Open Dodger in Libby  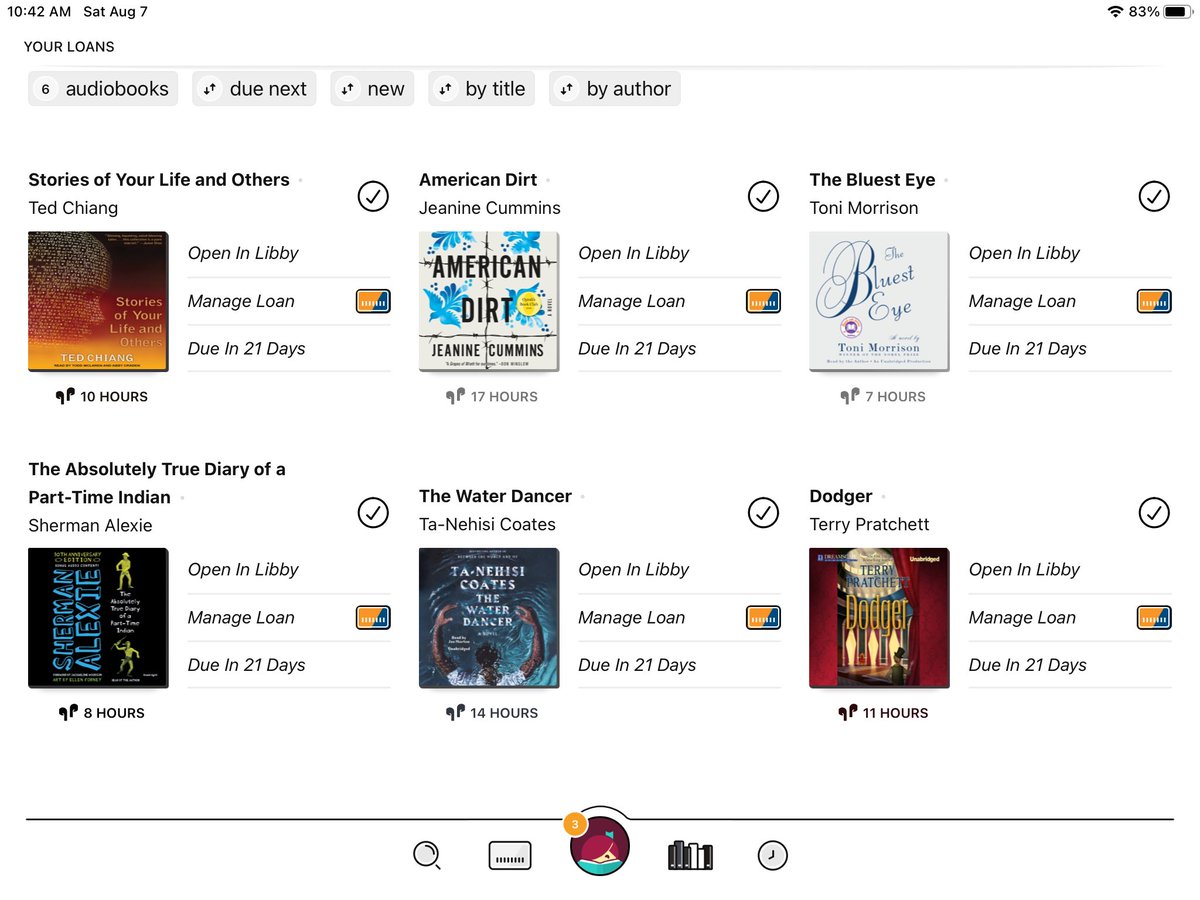click(1024, 569)
